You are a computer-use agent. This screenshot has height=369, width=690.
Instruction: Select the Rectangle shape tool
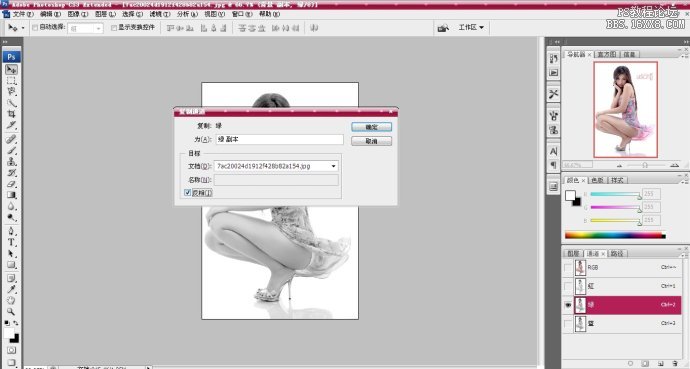pyautogui.click(x=11, y=265)
